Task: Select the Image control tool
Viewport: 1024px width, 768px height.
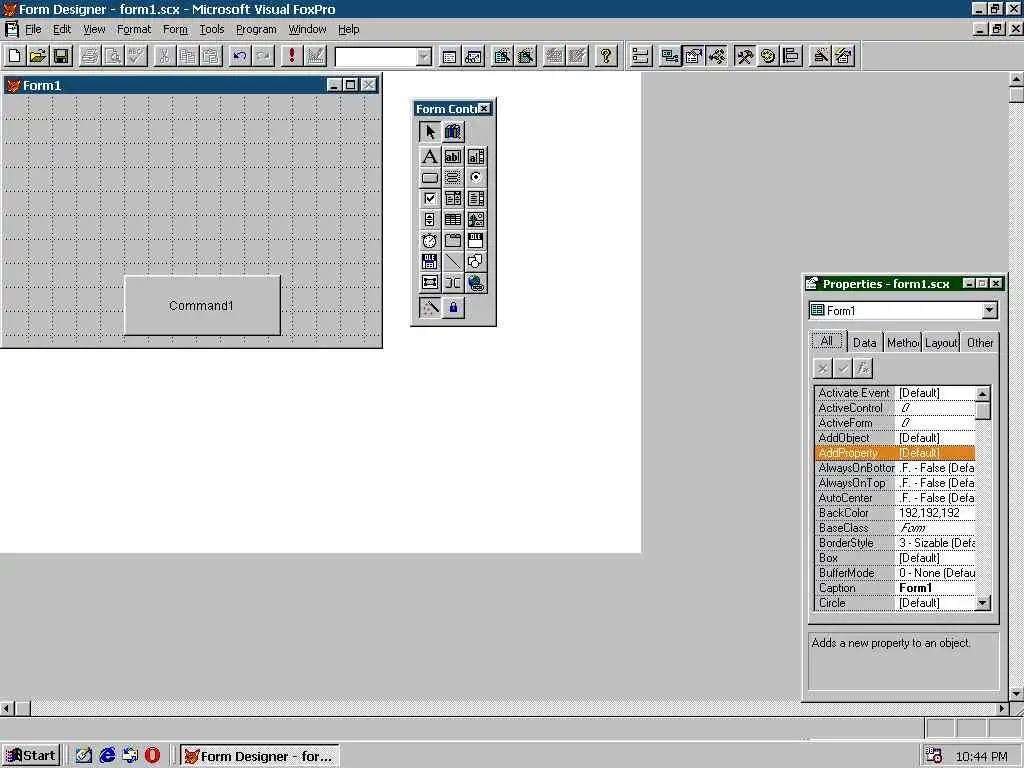Action: 476,219
